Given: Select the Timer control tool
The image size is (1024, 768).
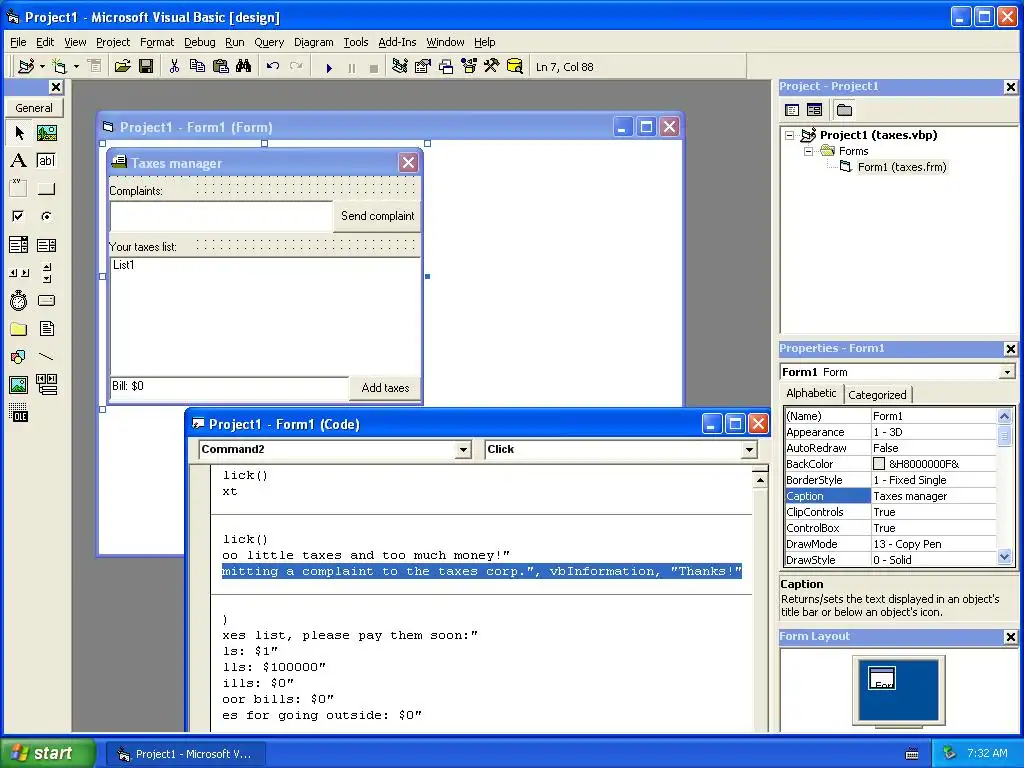Looking at the screenshot, I should tap(19, 300).
